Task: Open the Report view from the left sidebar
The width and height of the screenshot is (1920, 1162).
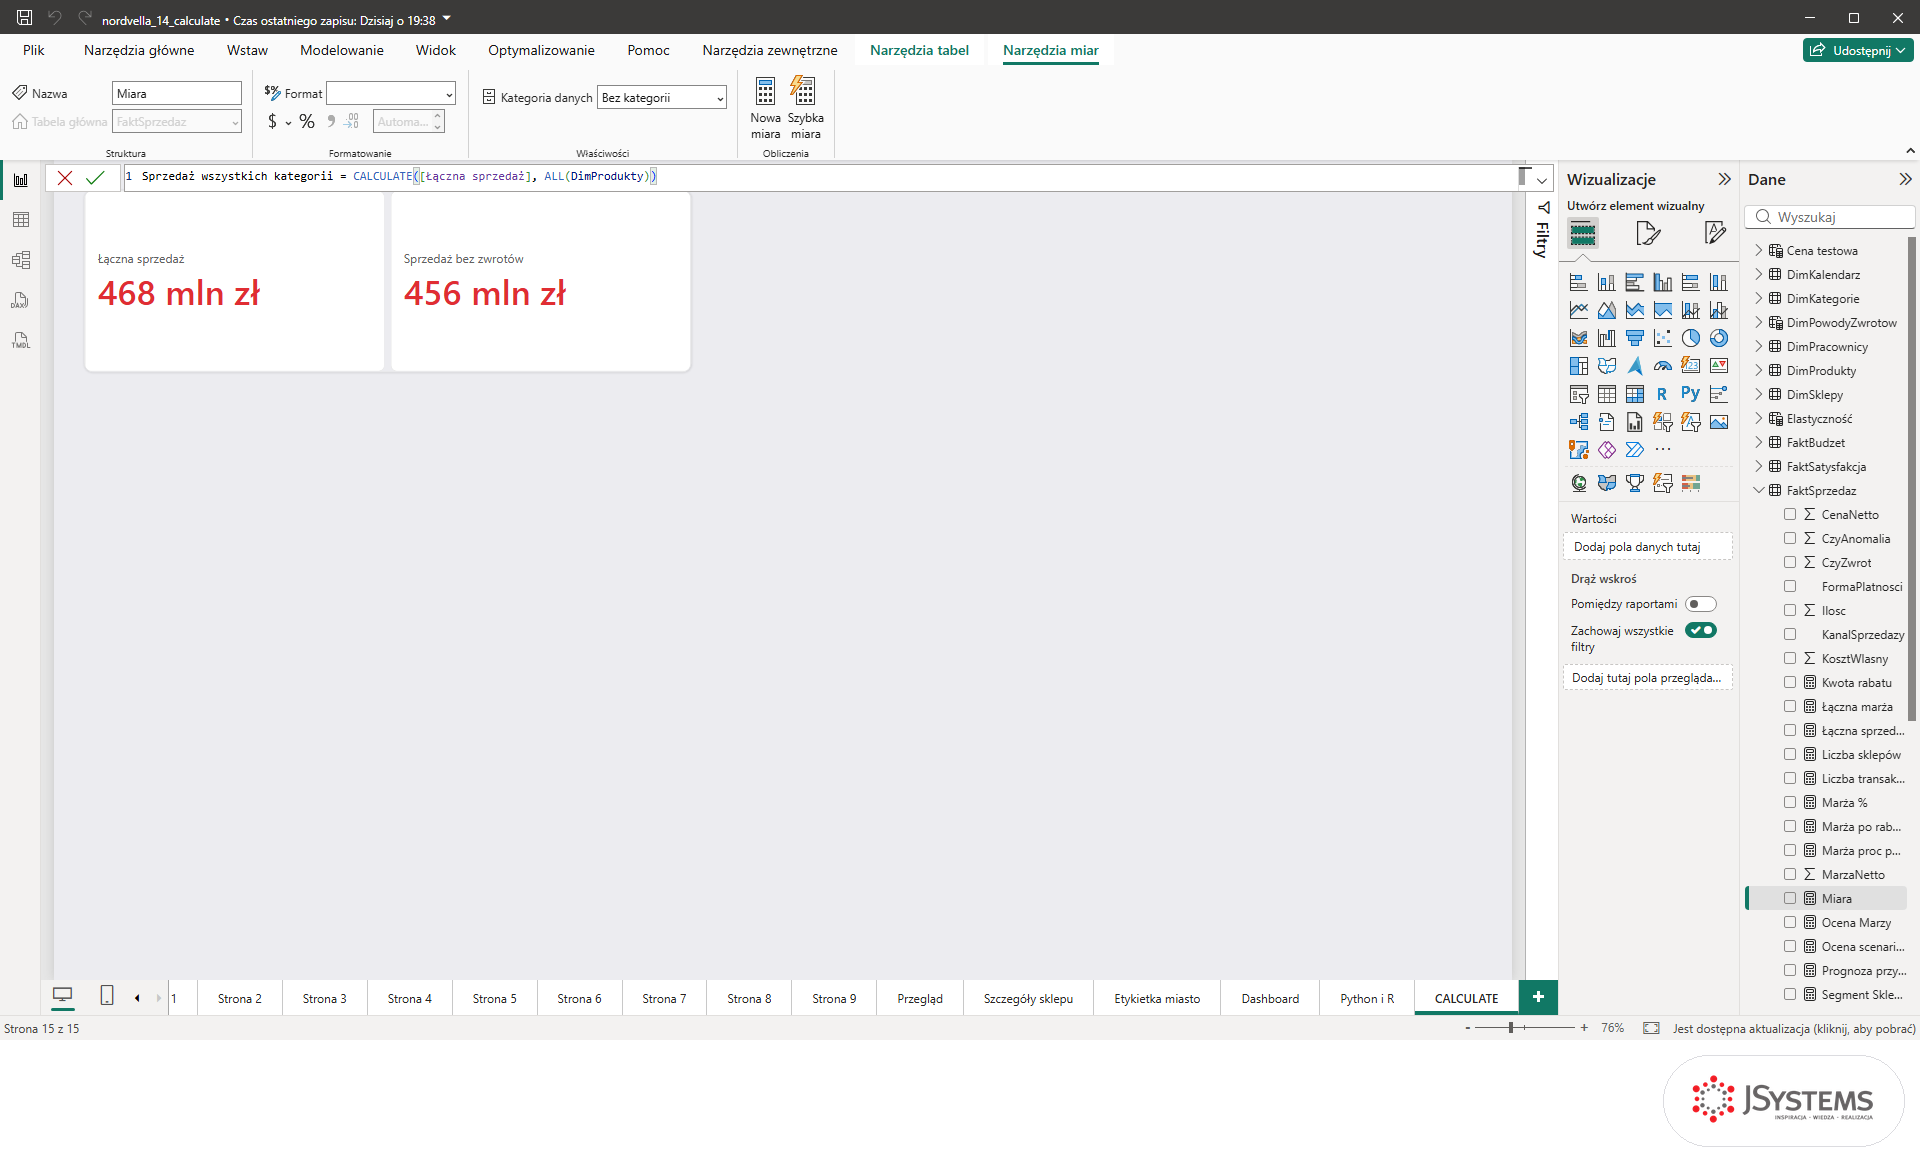Action: click(21, 180)
